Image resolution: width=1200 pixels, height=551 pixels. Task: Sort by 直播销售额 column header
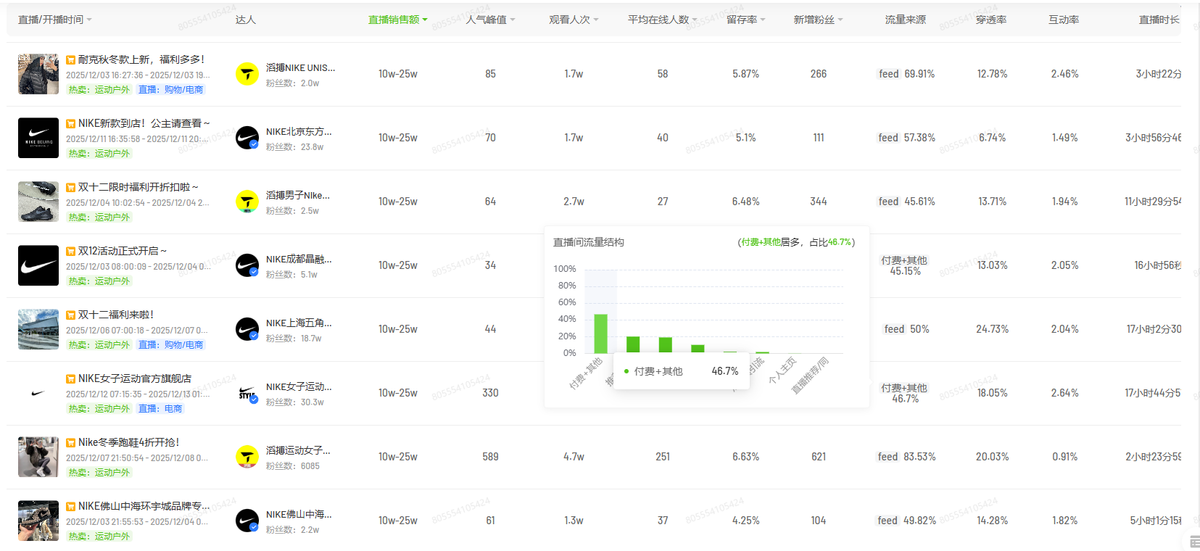pos(397,20)
